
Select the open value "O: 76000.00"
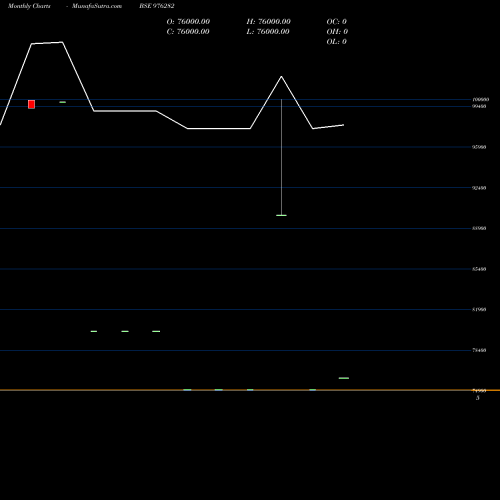(188, 22)
